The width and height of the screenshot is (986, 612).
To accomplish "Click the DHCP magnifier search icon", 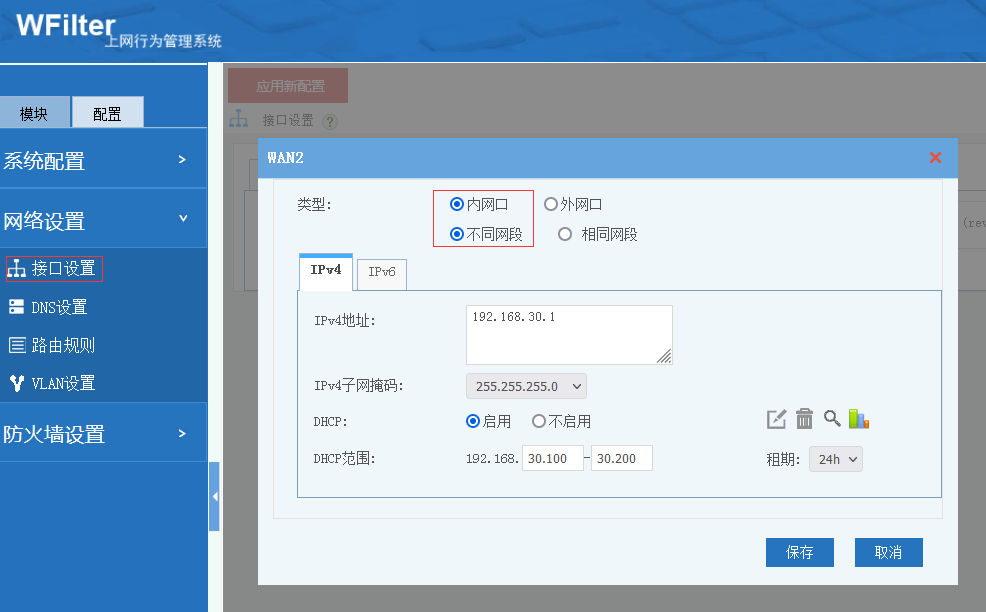I will [x=832, y=418].
